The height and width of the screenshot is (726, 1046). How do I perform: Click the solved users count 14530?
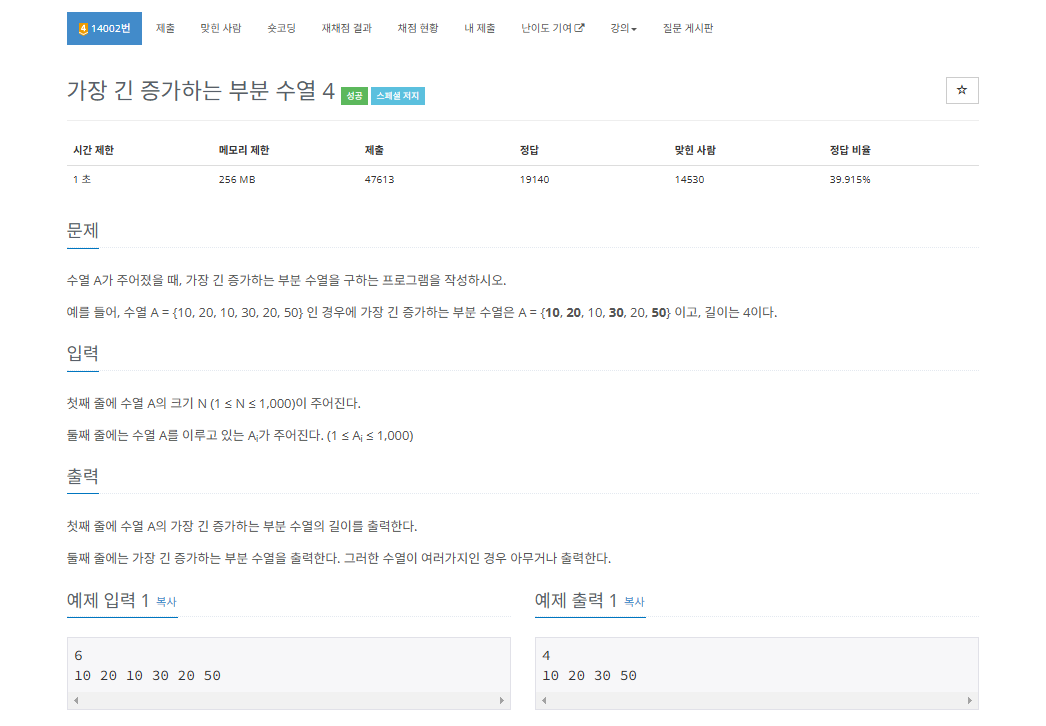point(689,179)
